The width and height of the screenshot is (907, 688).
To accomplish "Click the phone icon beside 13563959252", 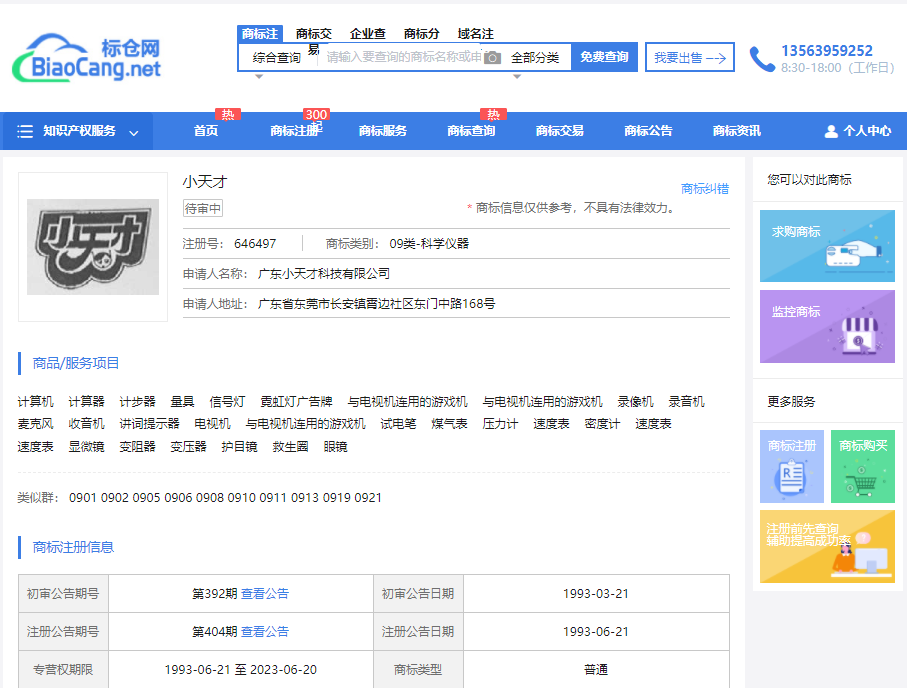I will click(762, 59).
